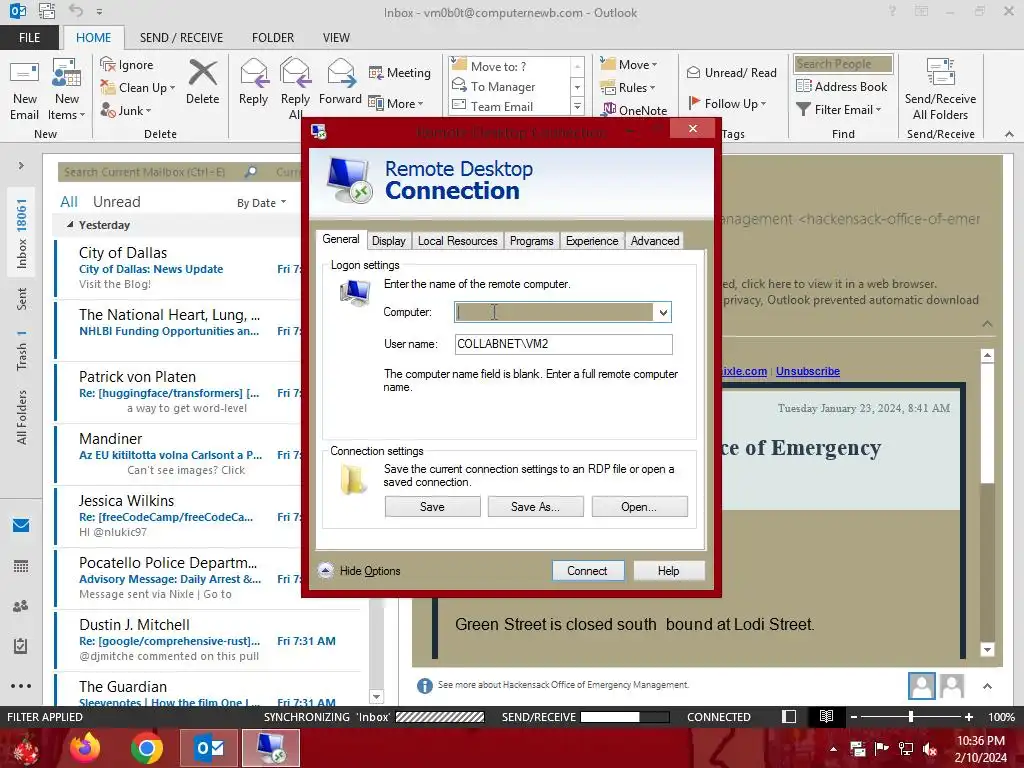Switch to the SEND / RECEIVE tab
Image resolution: width=1024 pixels, height=768 pixels.
[181, 38]
